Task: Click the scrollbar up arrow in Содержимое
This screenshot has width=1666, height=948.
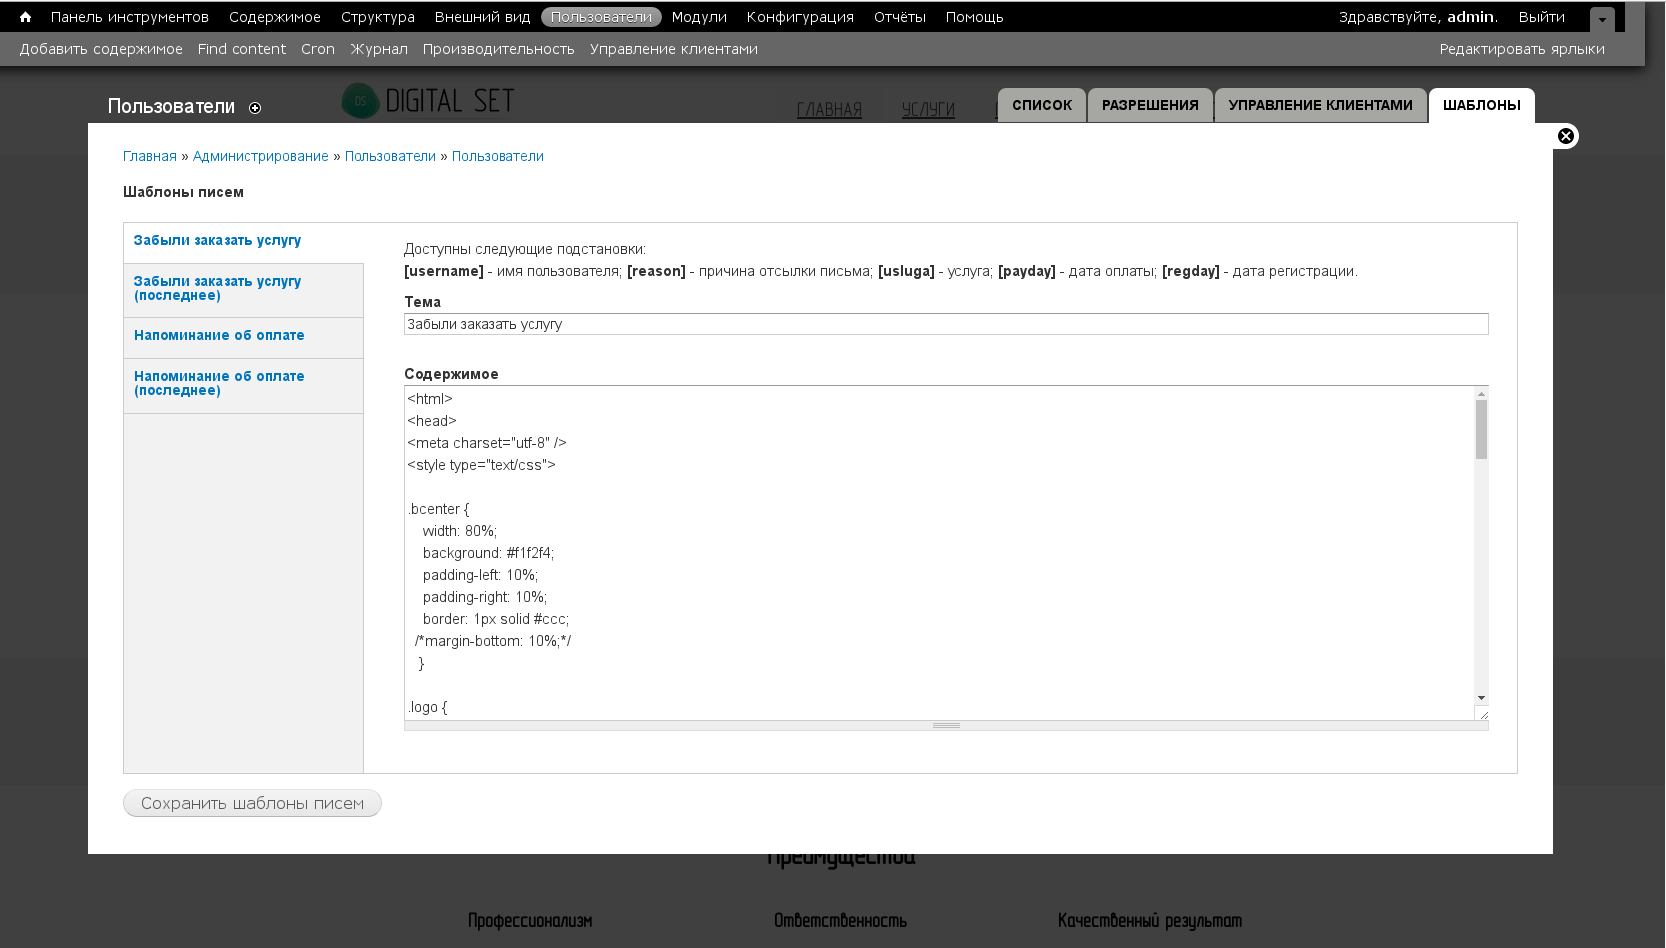Action: point(1481,394)
